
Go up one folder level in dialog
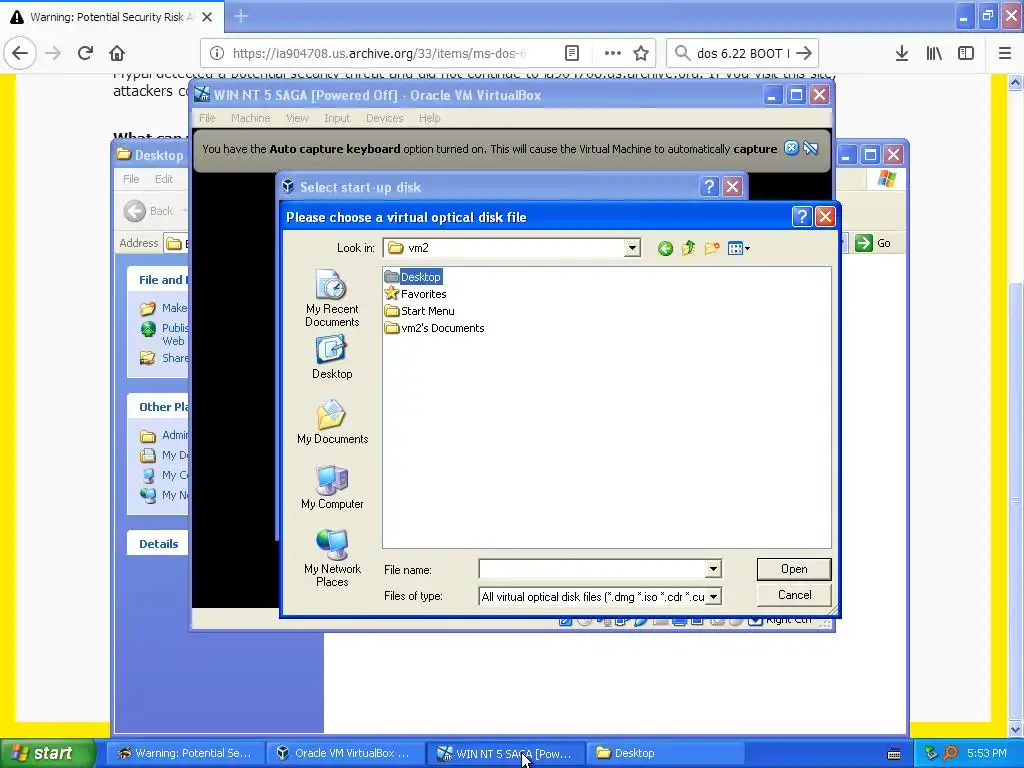point(688,248)
